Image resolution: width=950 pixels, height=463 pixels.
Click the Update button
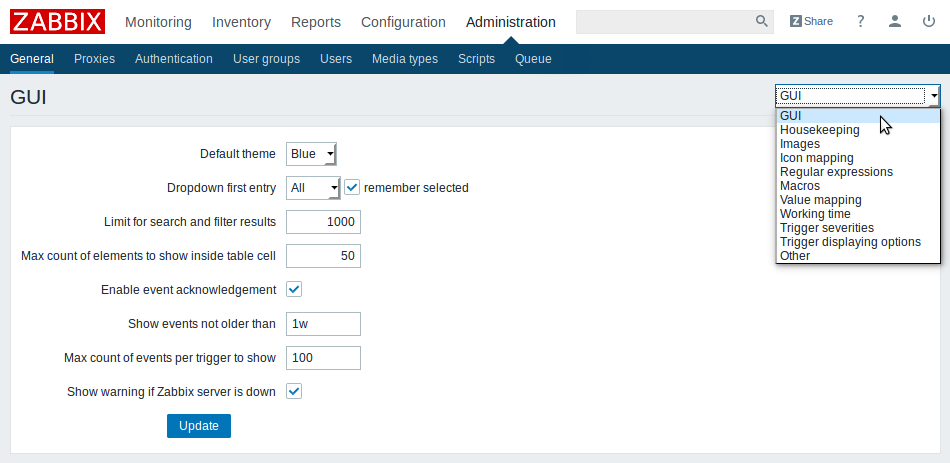pyautogui.click(x=199, y=426)
